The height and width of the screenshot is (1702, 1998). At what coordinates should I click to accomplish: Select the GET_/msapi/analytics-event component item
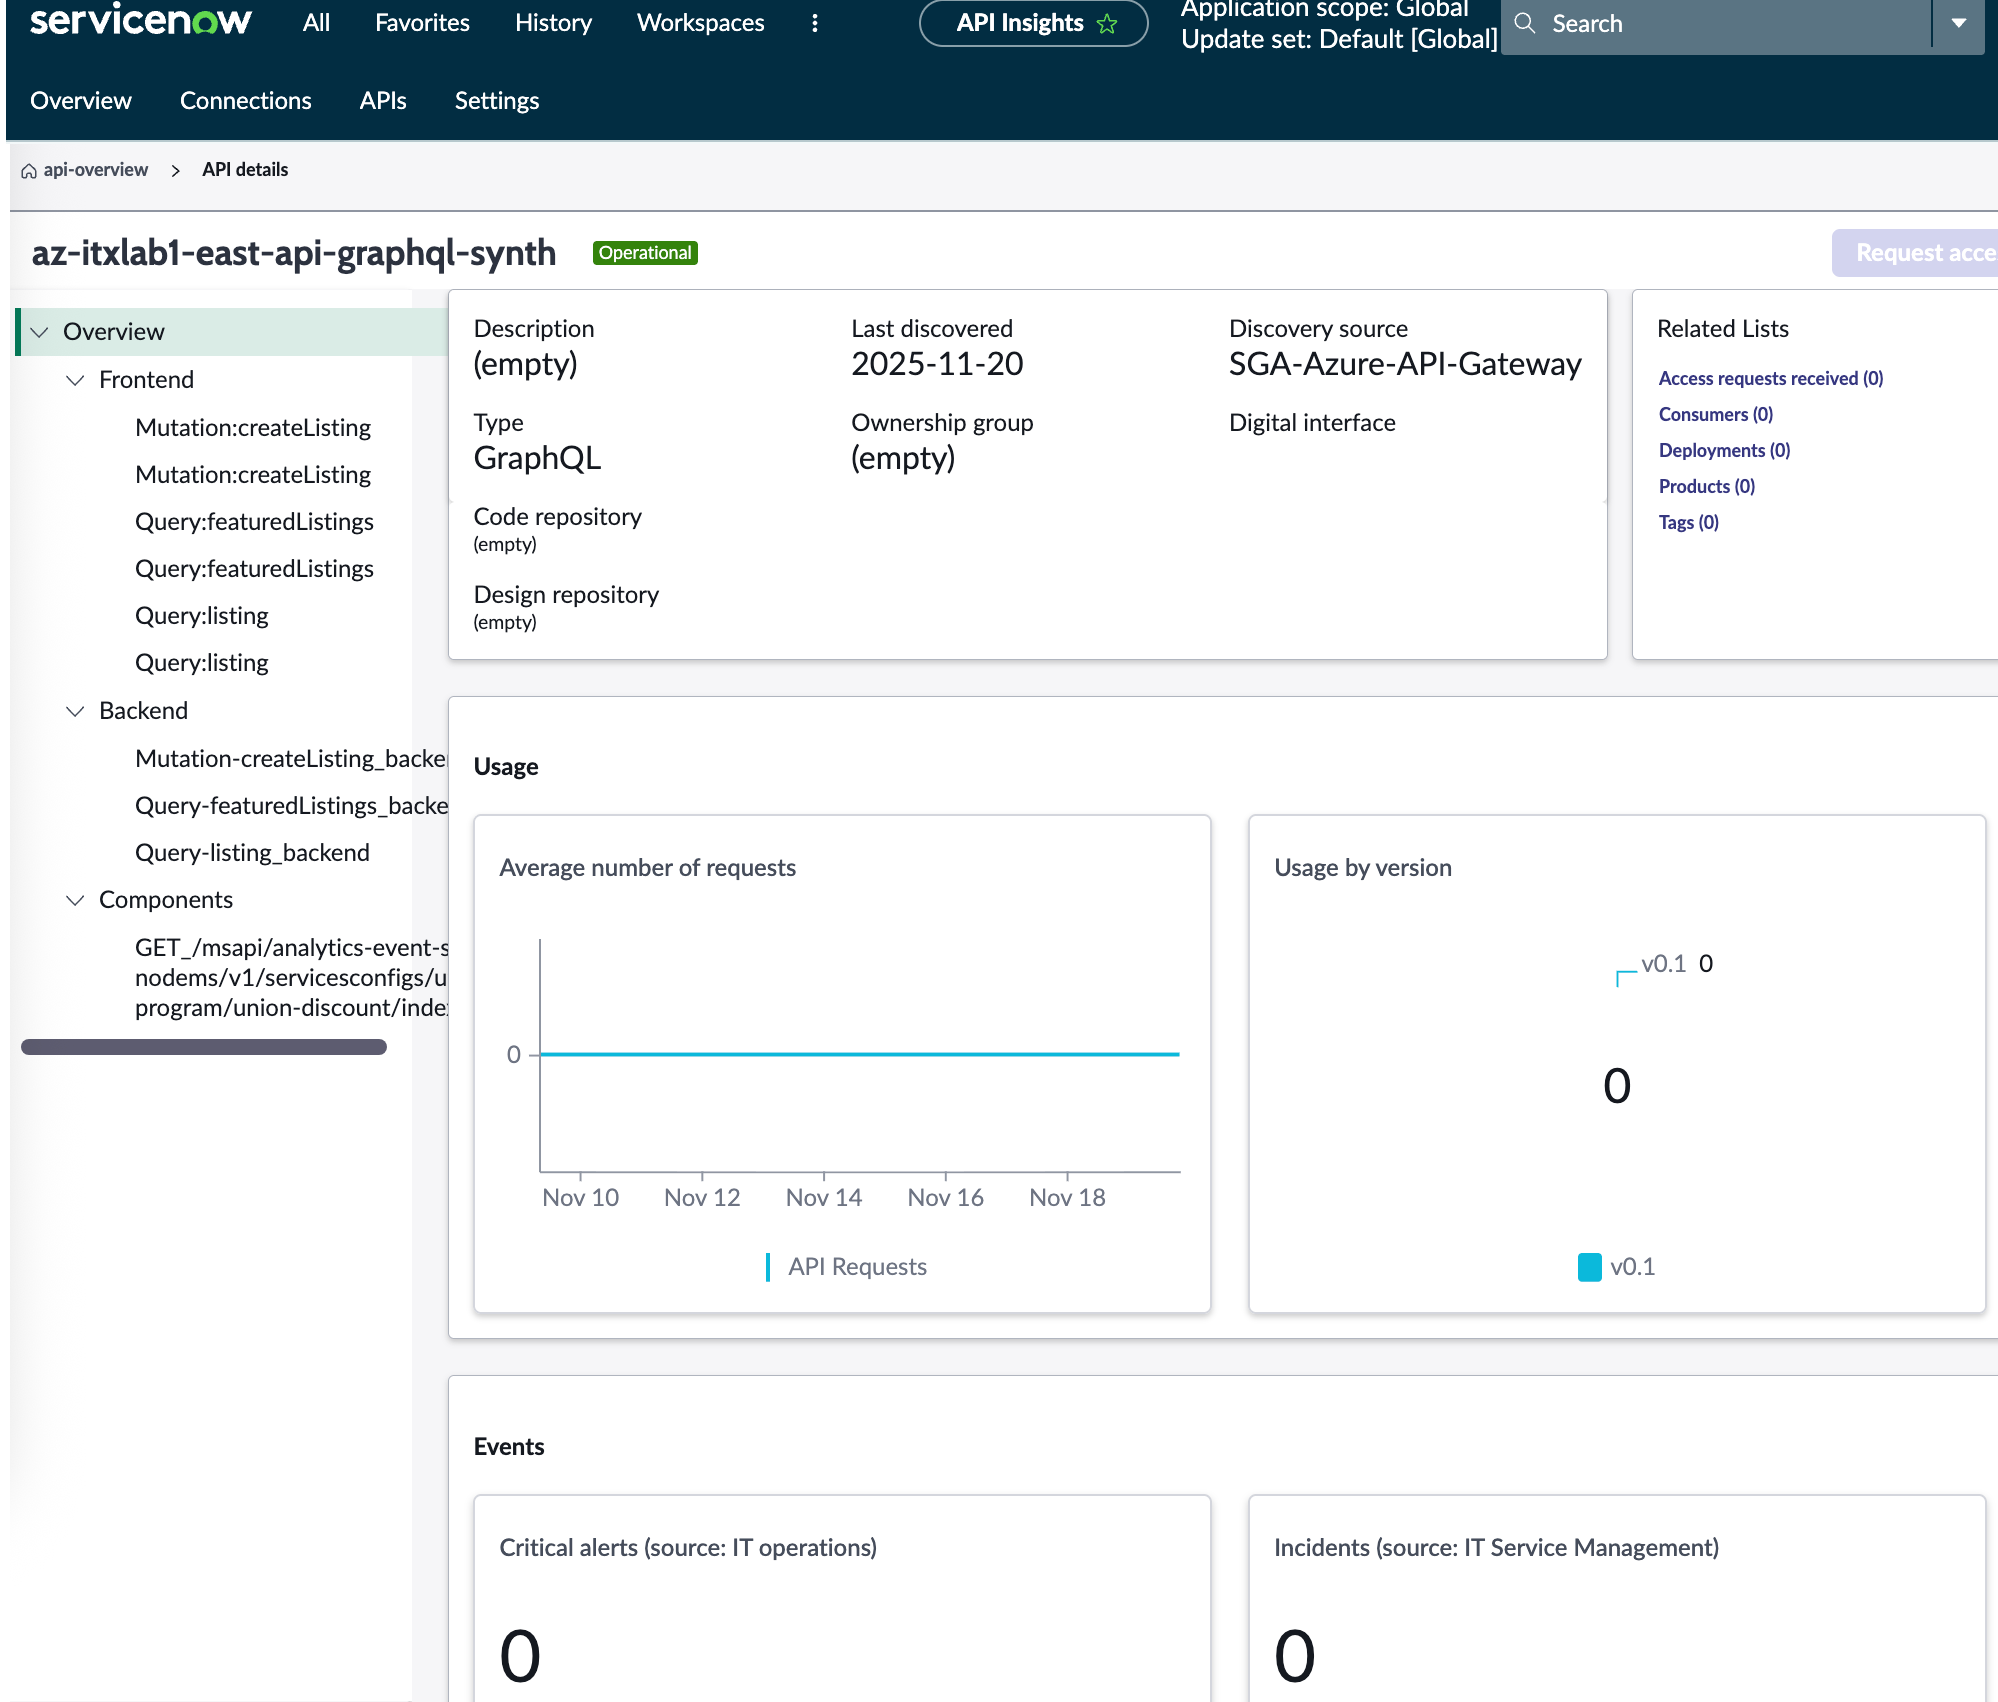point(291,977)
